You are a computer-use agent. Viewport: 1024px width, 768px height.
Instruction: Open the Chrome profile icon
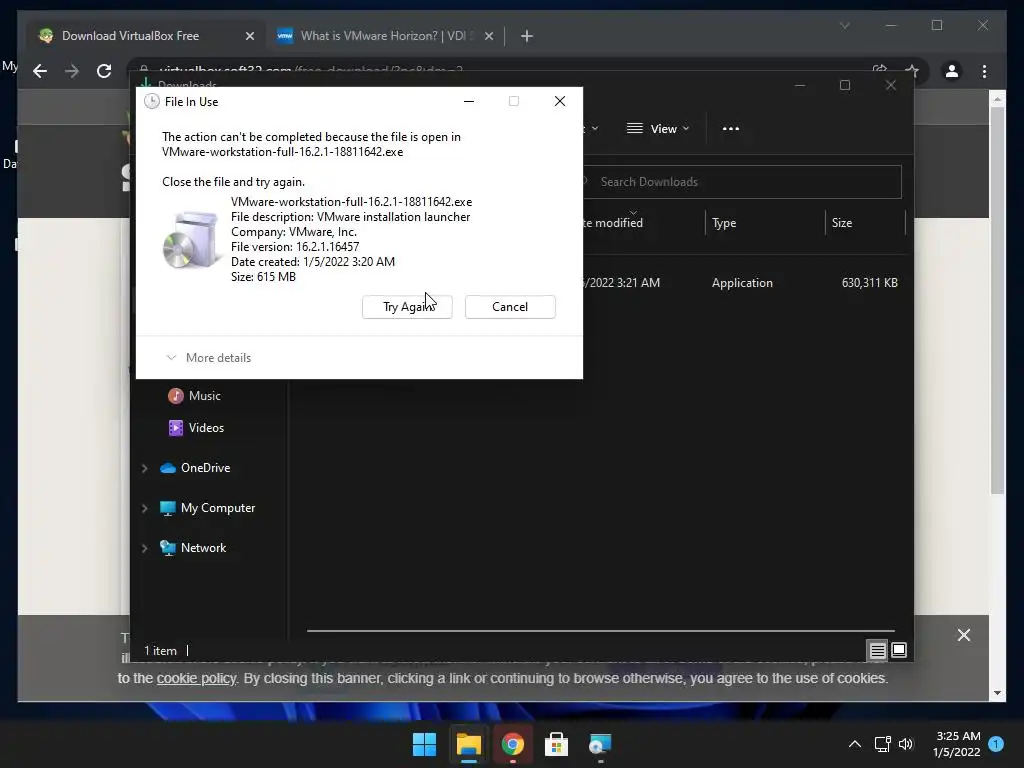(x=952, y=71)
